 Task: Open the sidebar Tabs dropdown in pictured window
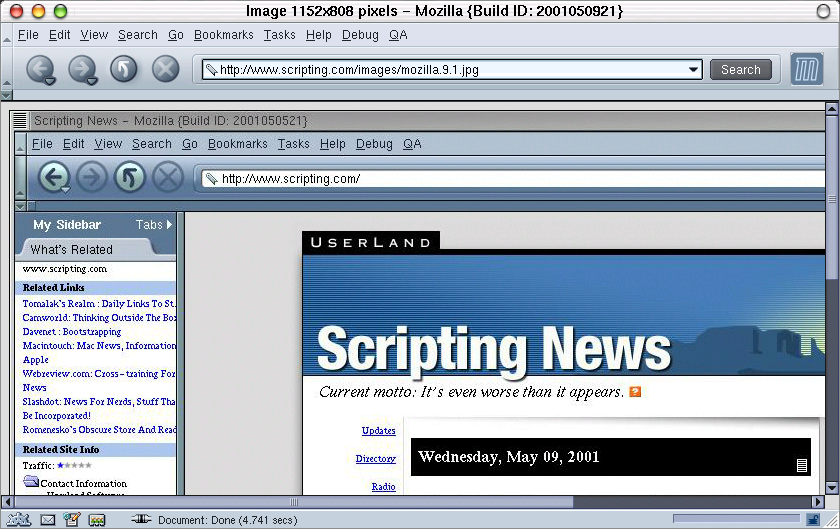point(154,225)
